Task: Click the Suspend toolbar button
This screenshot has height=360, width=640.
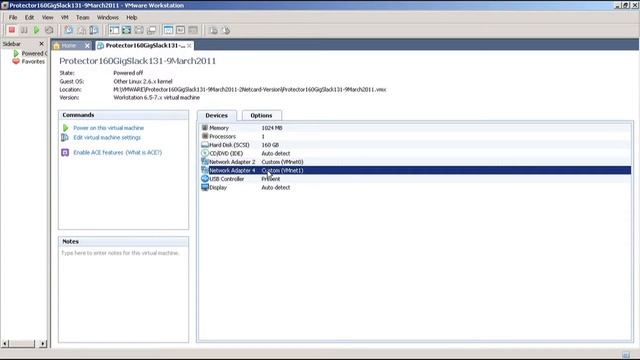Action: [x=24, y=30]
